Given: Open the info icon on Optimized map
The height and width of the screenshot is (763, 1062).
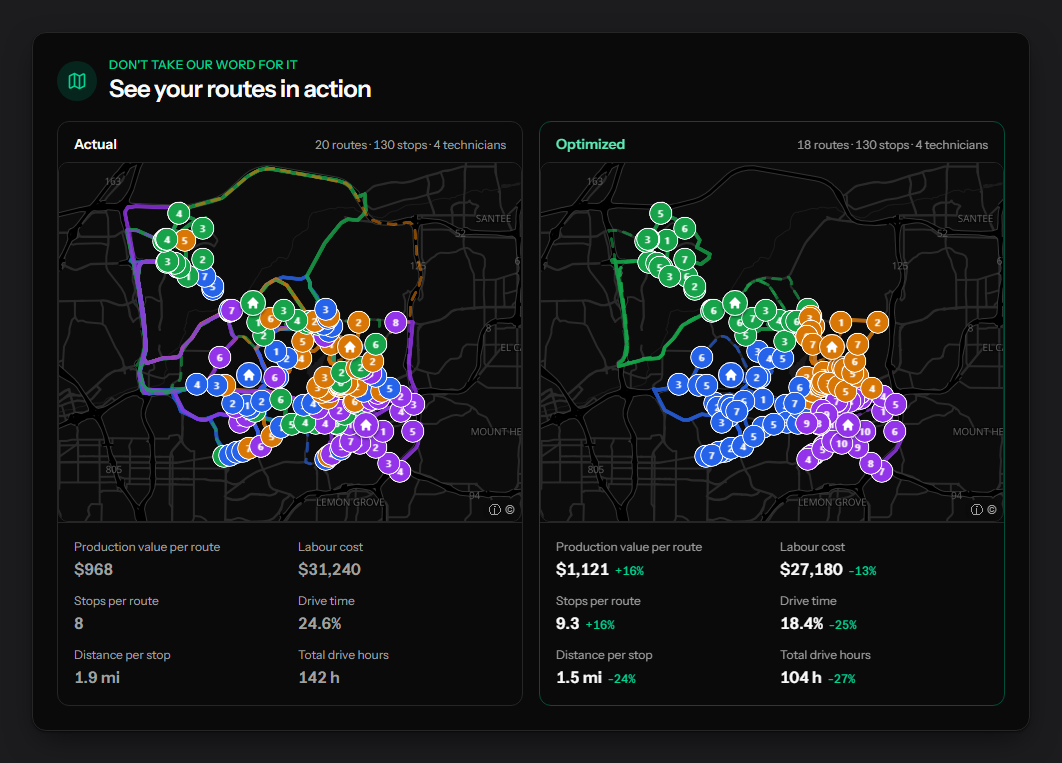Looking at the screenshot, I should pyautogui.click(x=977, y=510).
